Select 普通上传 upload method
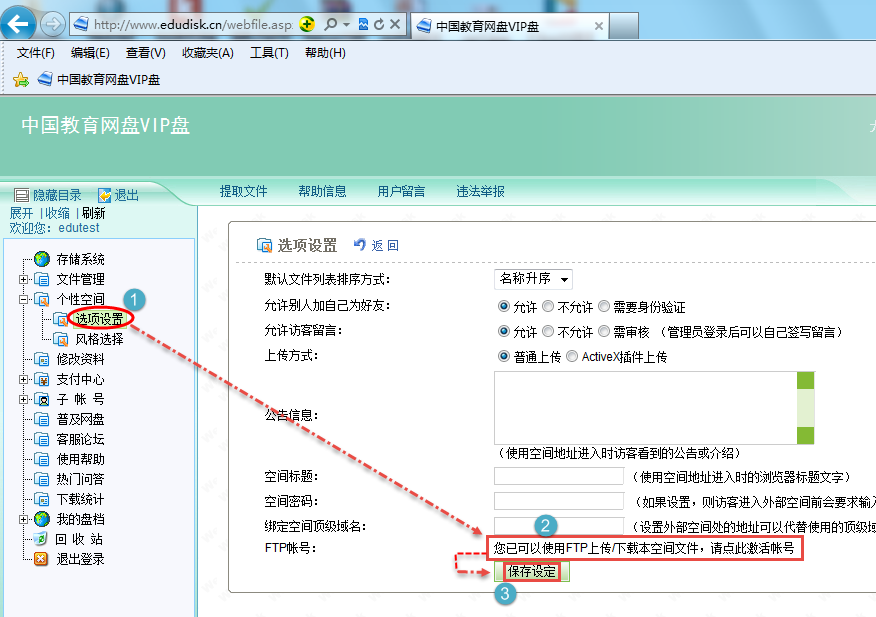 504,356
